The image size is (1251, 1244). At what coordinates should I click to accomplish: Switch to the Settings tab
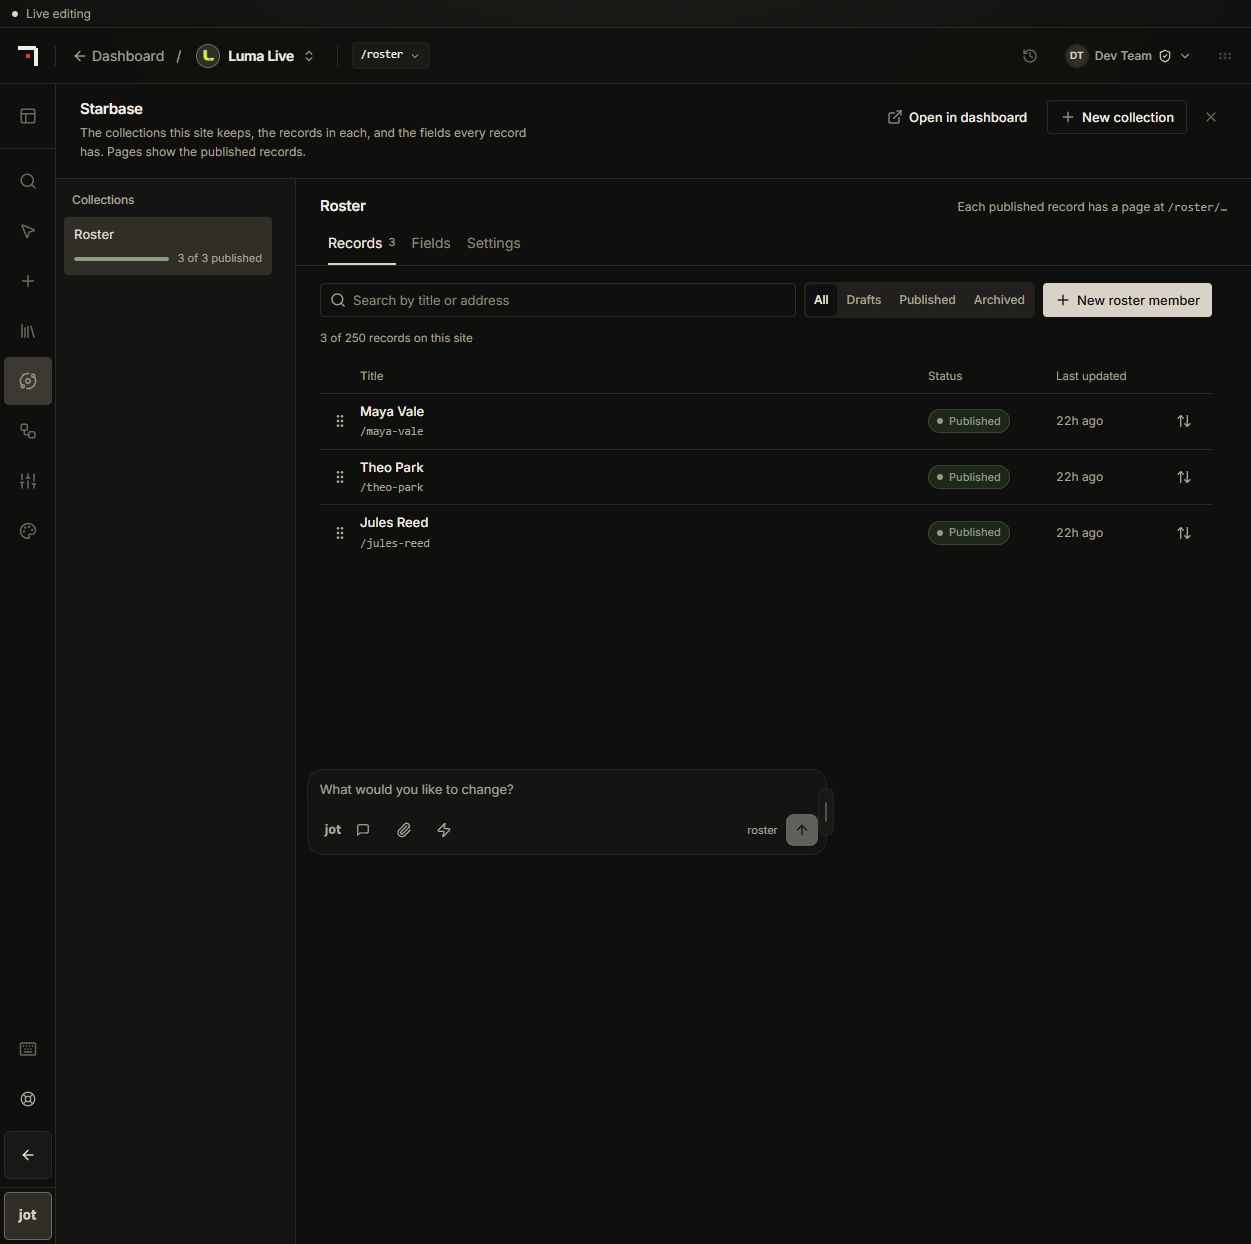pyautogui.click(x=493, y=243)
